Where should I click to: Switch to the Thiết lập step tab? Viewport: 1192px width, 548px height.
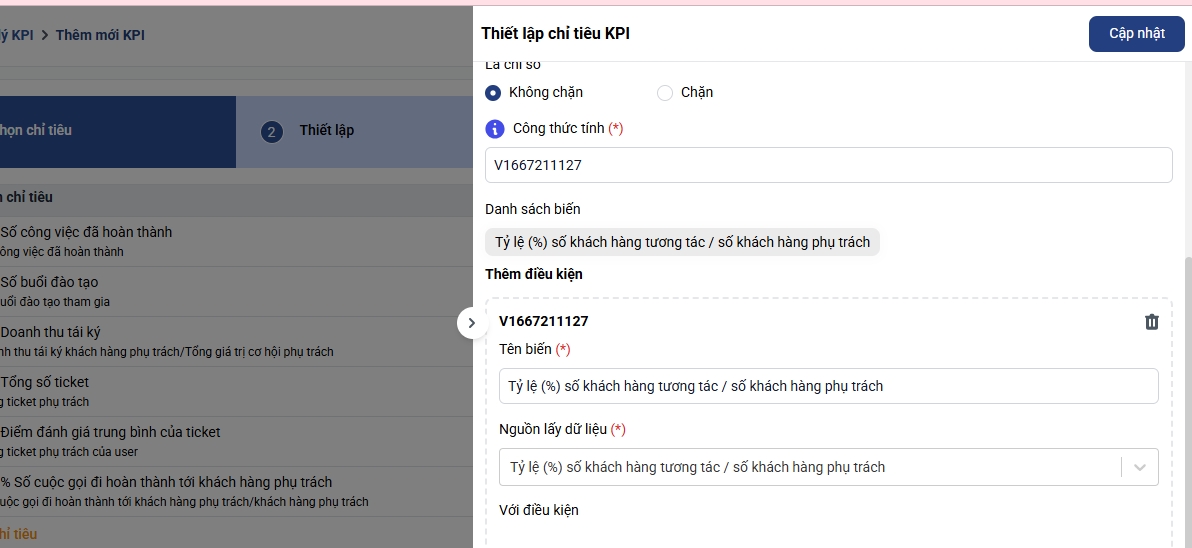pyautogui.click(x=326, y=131)
